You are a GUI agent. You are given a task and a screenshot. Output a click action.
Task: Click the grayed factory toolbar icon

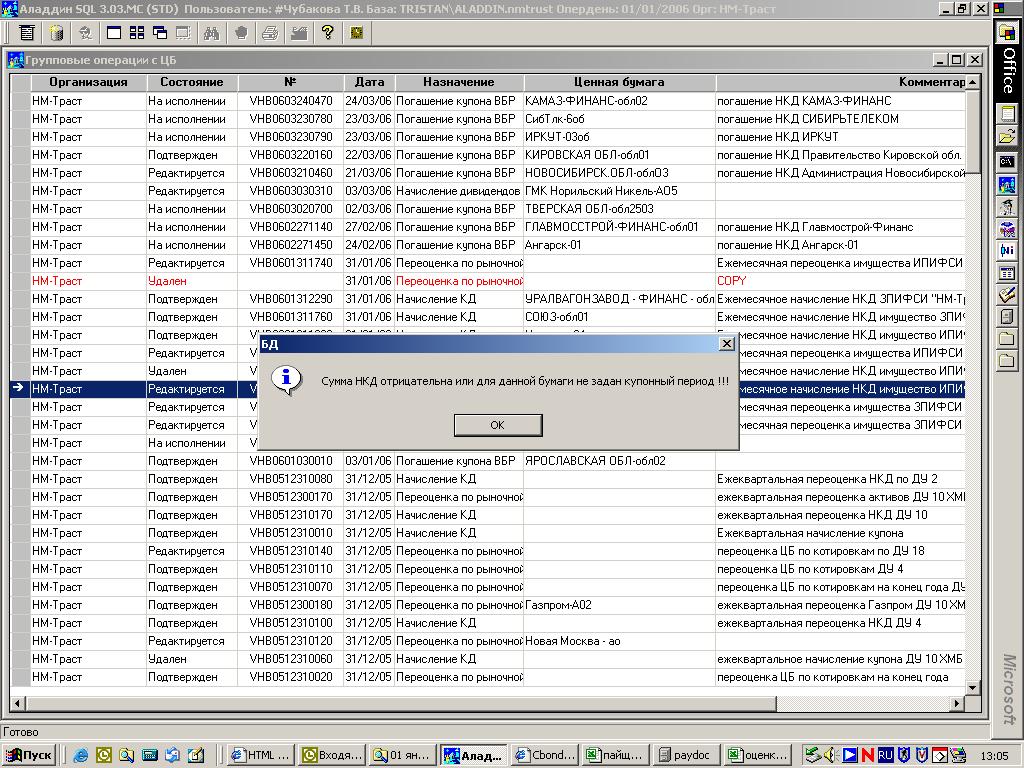(x=299, y=33)
